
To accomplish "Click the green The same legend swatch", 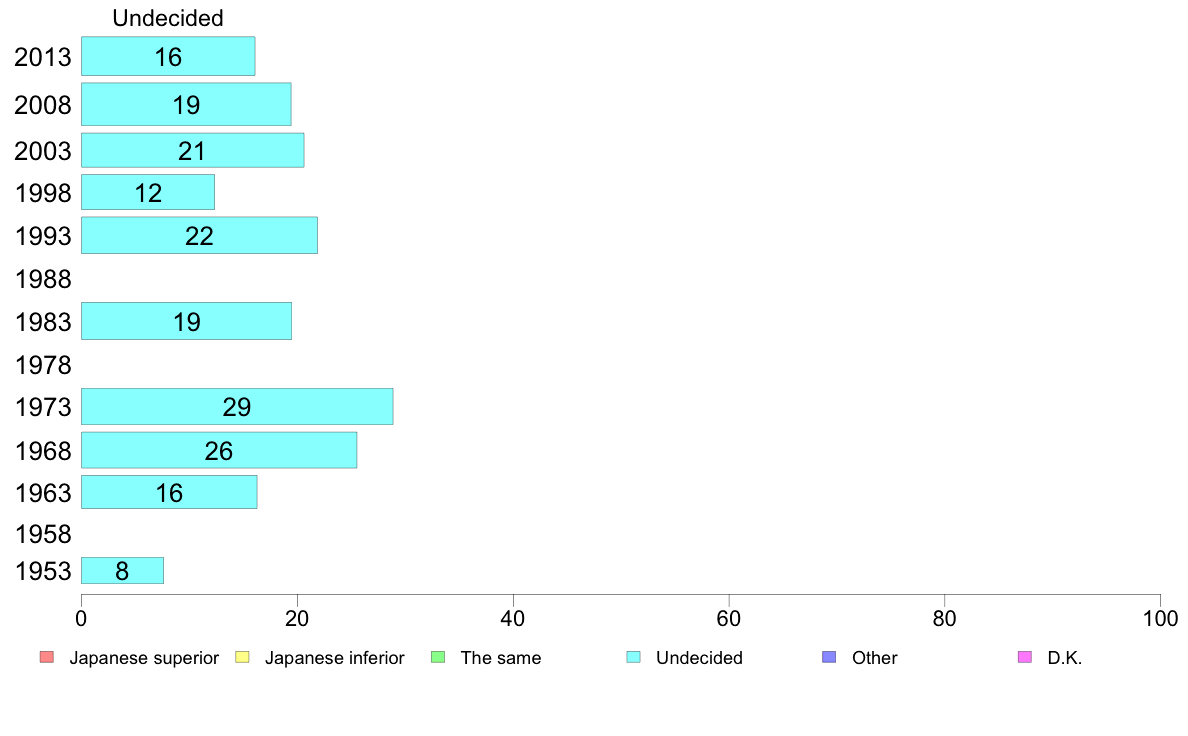I will click(438, 657).
